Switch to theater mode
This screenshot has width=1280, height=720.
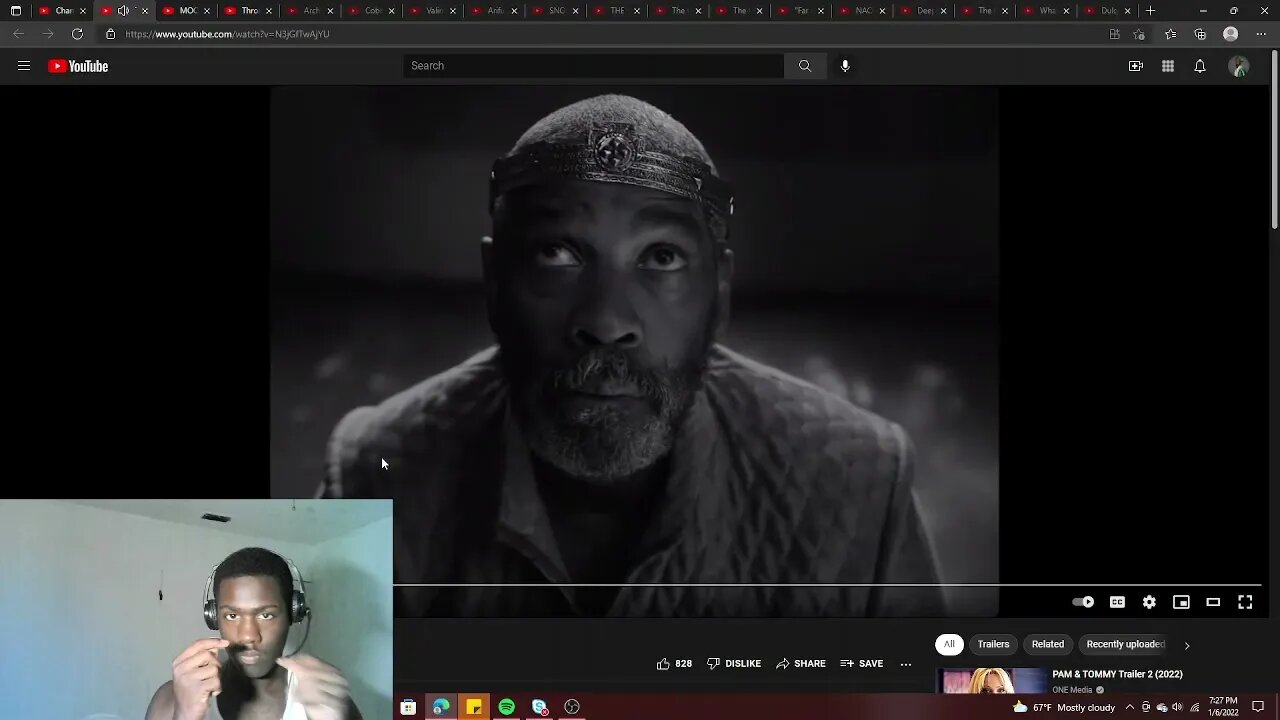pos(1213,602)
